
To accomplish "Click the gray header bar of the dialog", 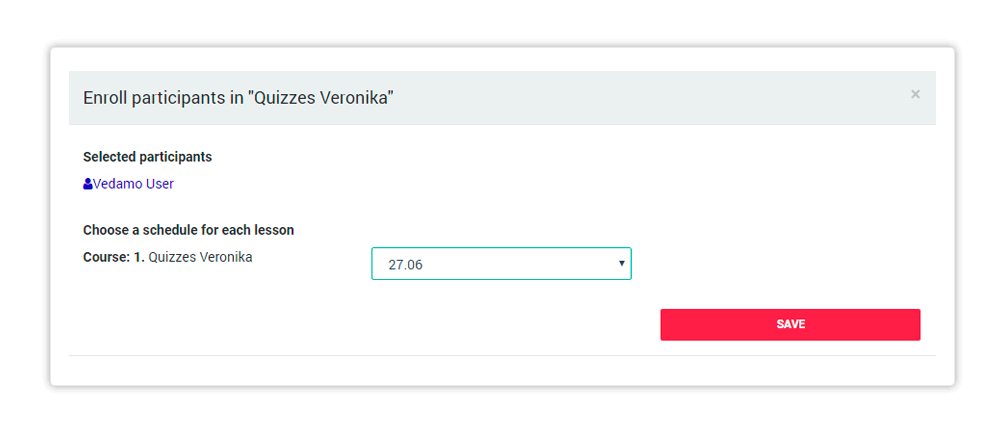I will tap(502, 98).
